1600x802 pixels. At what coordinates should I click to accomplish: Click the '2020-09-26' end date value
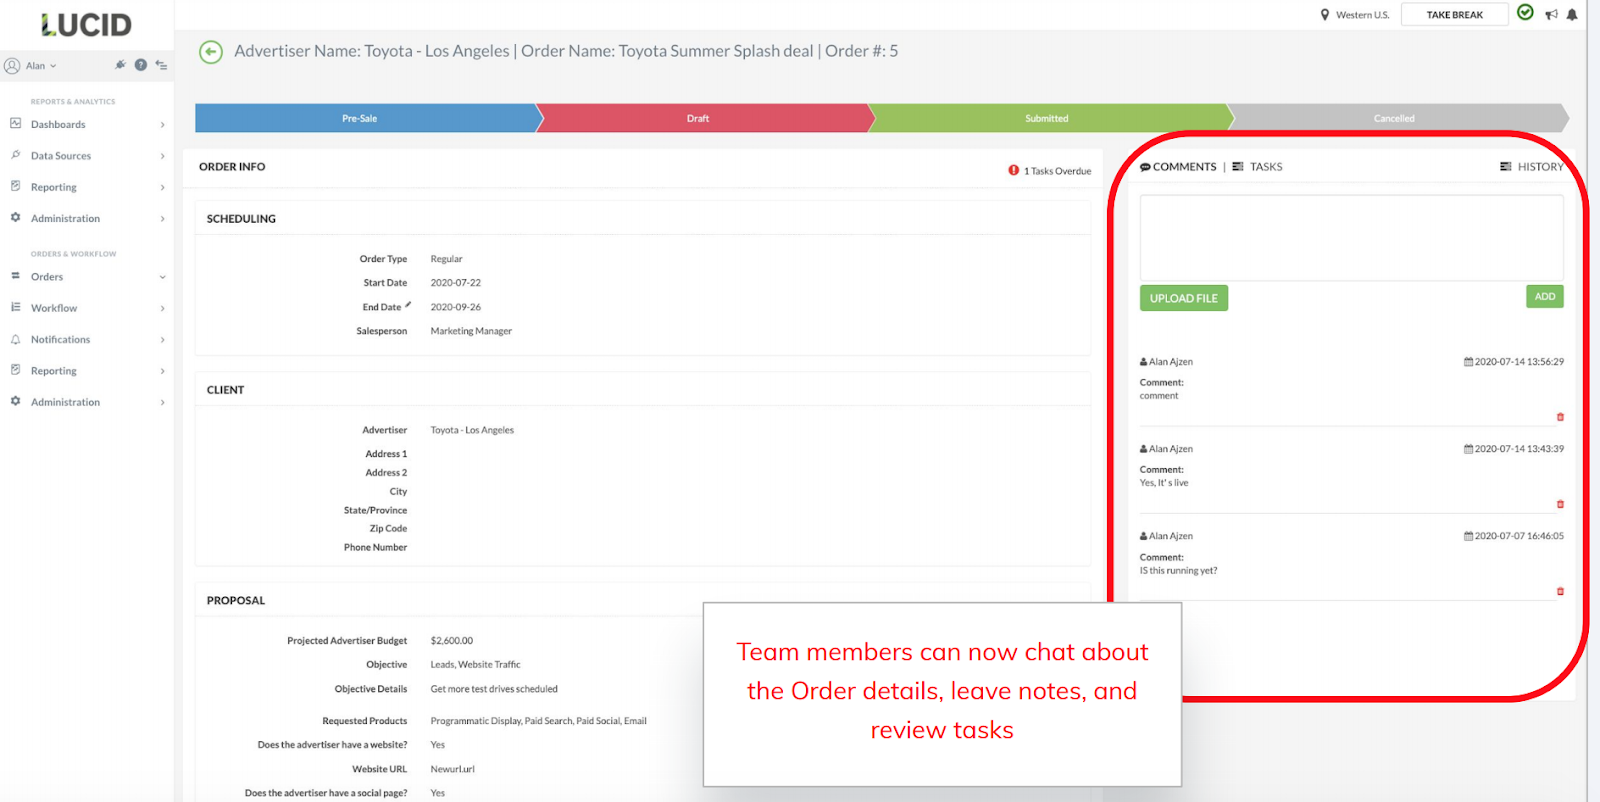(456, 307)
